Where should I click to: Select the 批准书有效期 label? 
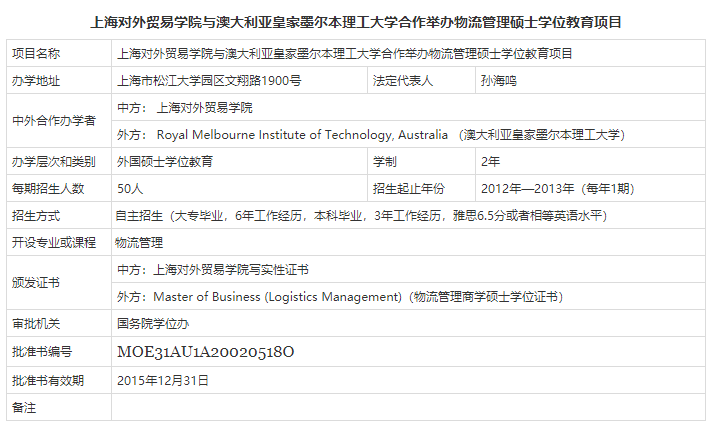tap(48, 381)
